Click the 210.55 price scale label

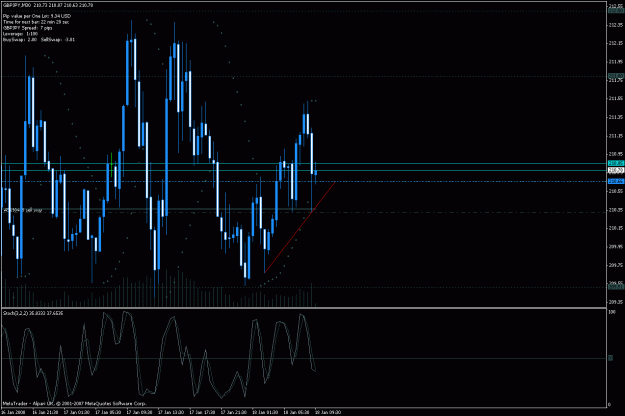pos(616,191)
